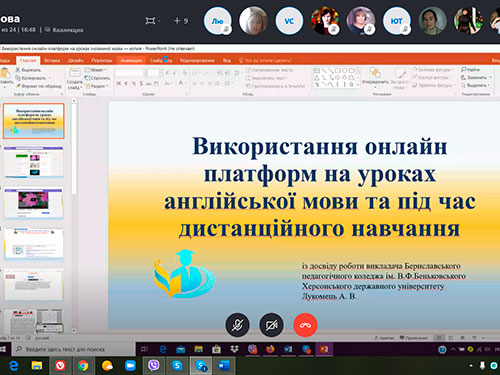
Task: Open participant 'Лю' avatar
Action: 217,21
